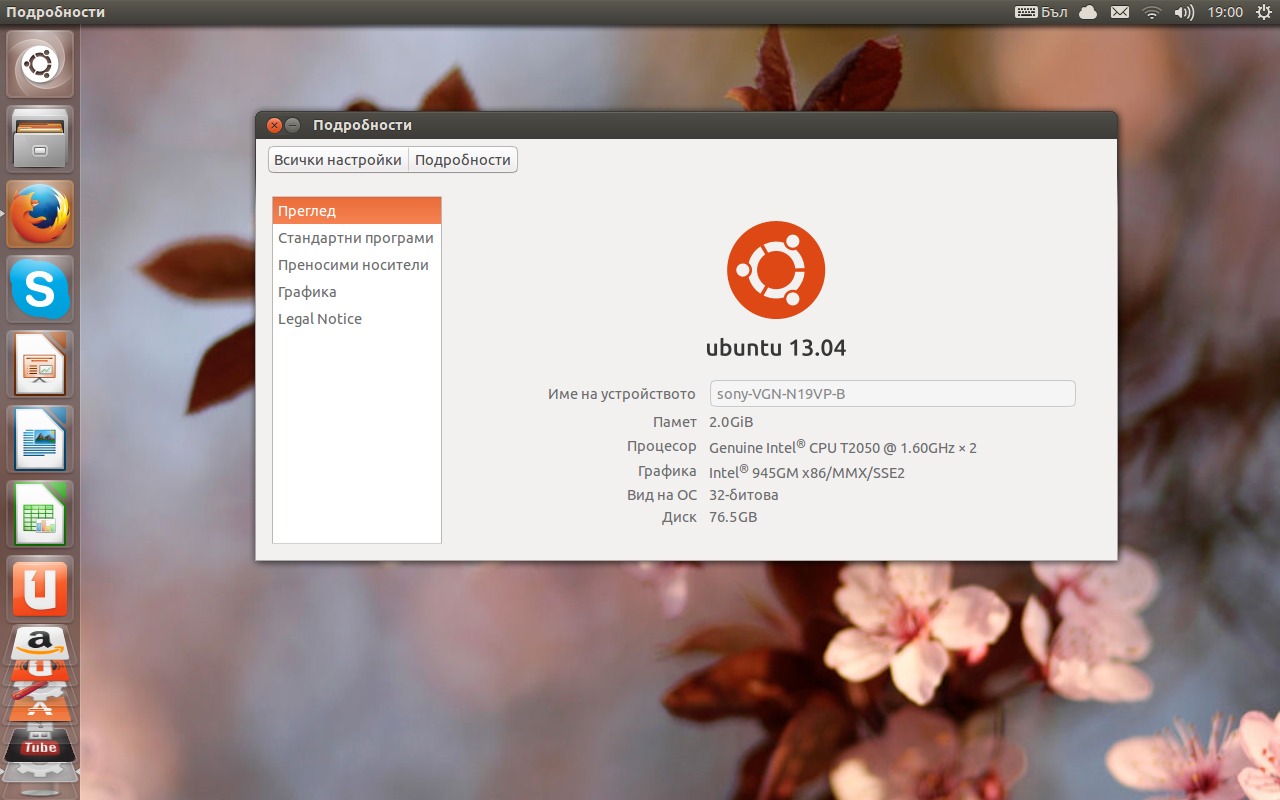The image size is (1280, 800).
Task: Click the Подробности breadcrumb button
Action: pyautogui.click(x=463, y=160)
